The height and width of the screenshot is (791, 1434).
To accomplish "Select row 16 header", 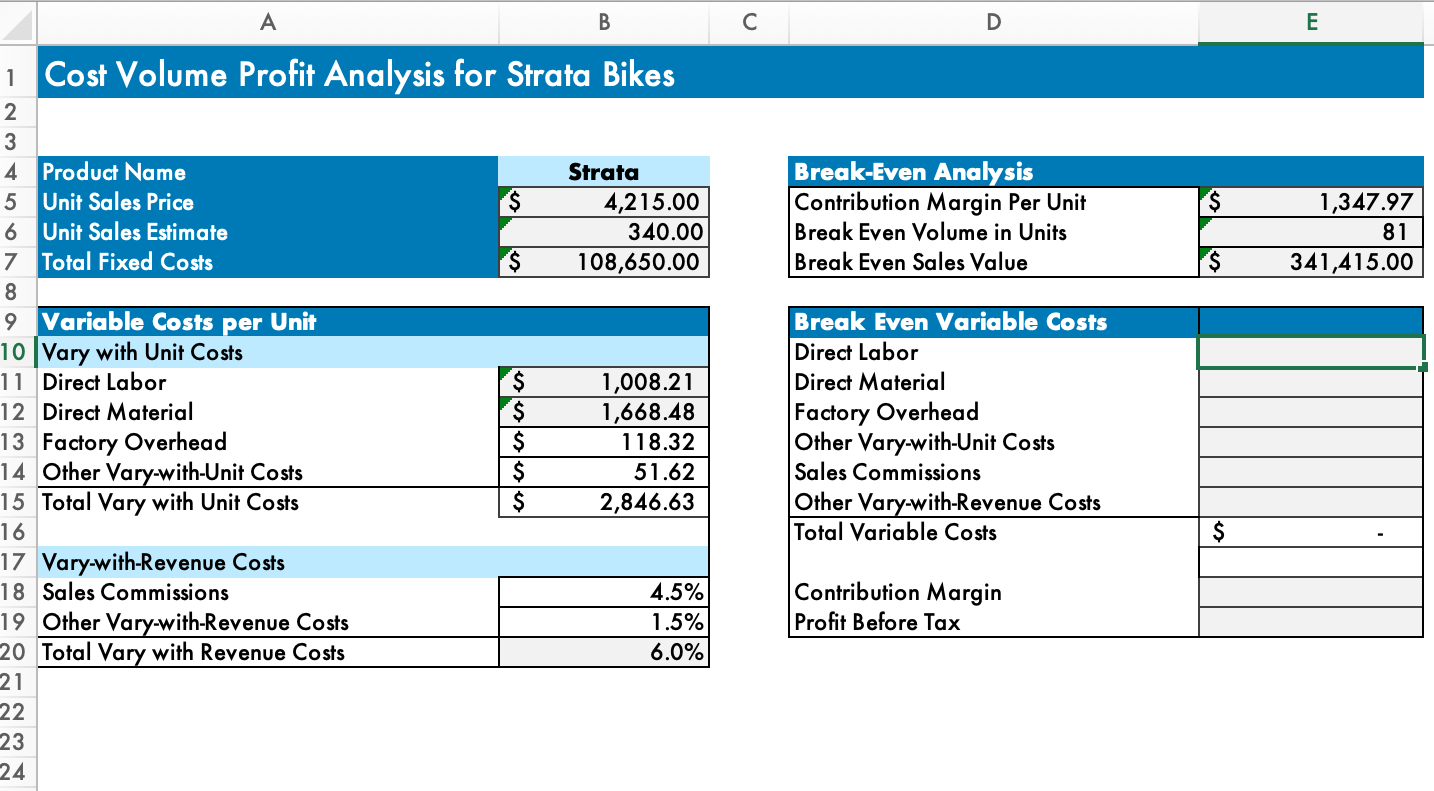I will (18, 532).
